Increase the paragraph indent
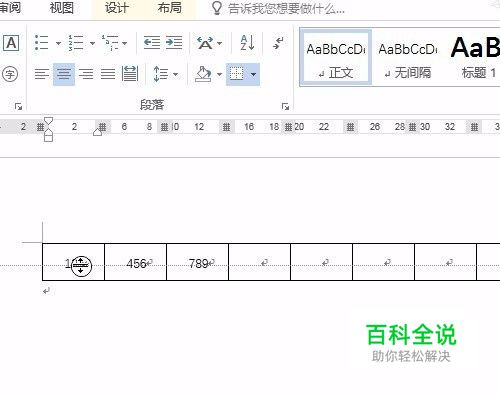Image resolution: width=500 pixels, height=395 pixels. click(174, 43)
